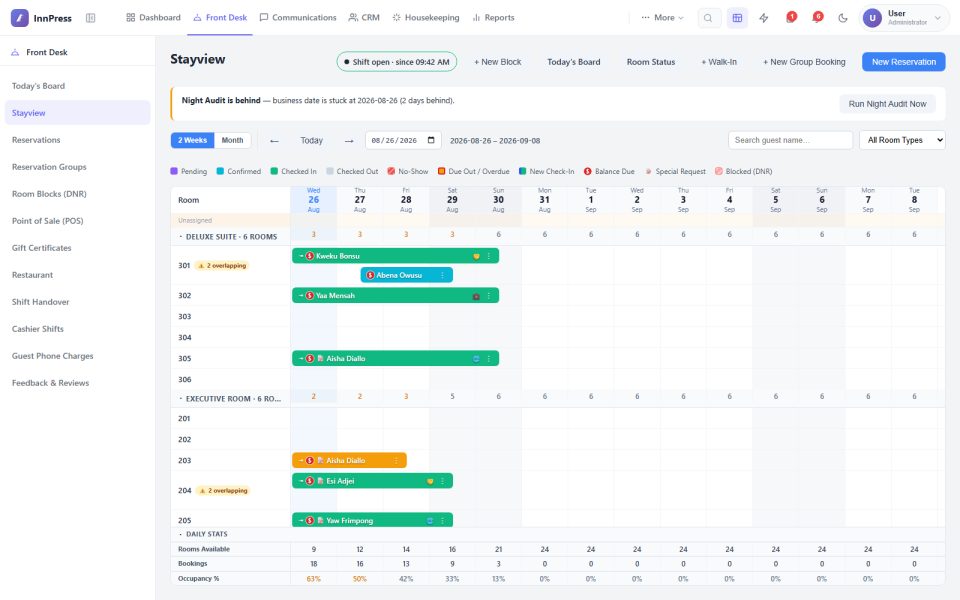This screenshot has height=600, width=960.
Task: Click + New Group Booking
Action: click(804, 62)
